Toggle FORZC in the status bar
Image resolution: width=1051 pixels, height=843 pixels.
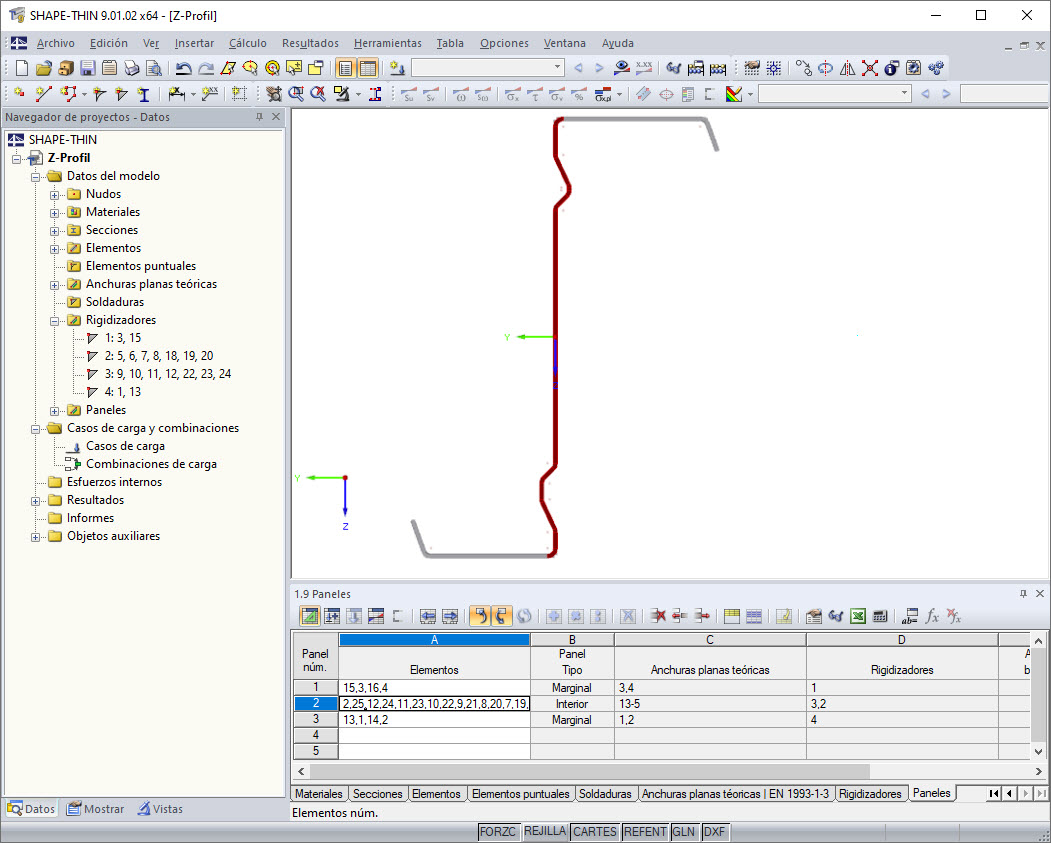pos(498,832)
